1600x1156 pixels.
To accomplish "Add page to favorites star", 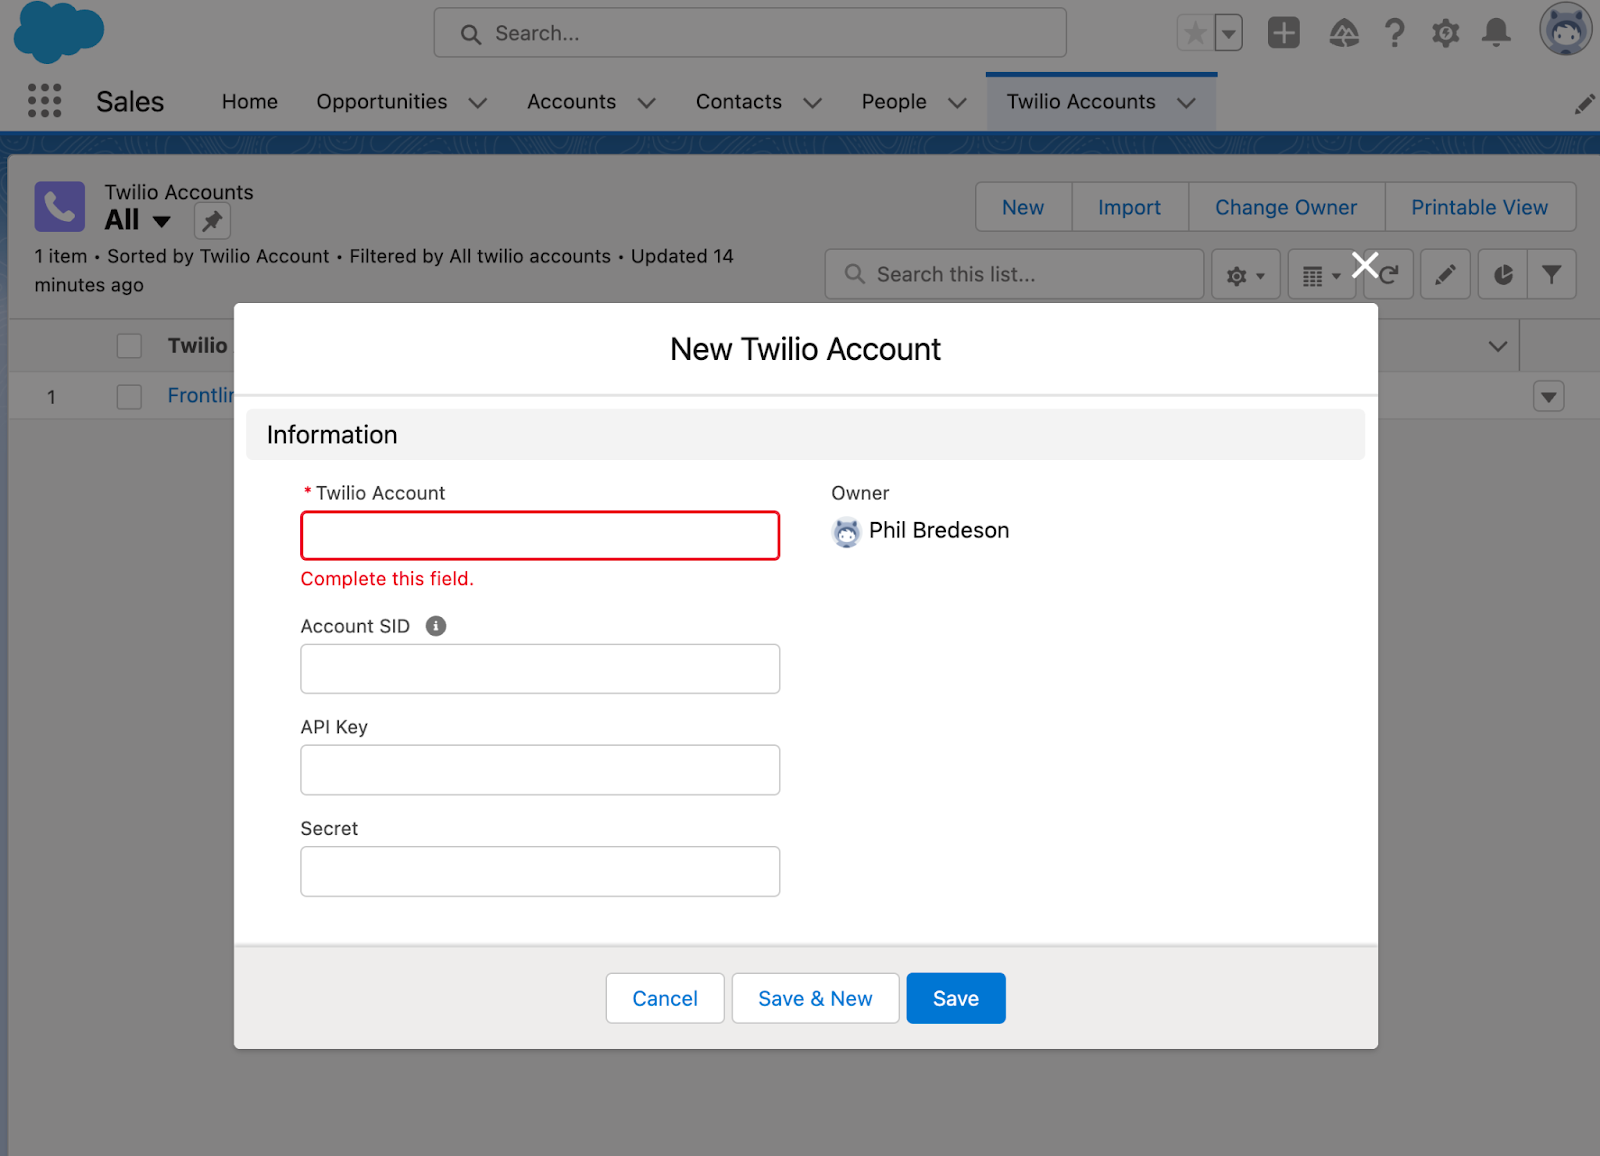I will 1195,33.
